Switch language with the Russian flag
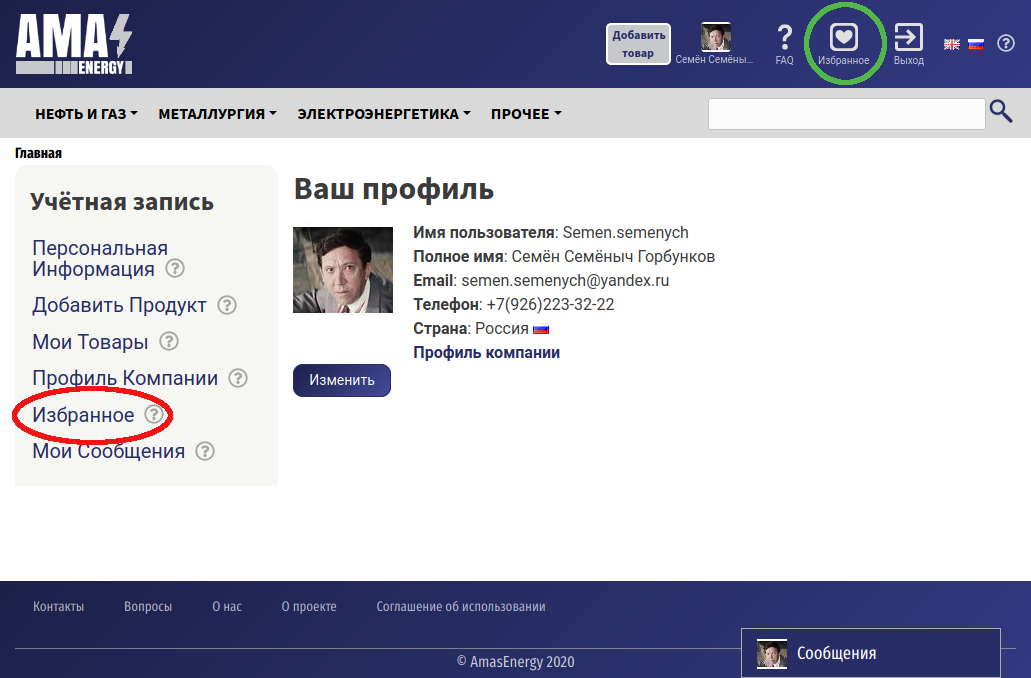The width and height of the screenshot is (1031, 678). pos(975,44)
